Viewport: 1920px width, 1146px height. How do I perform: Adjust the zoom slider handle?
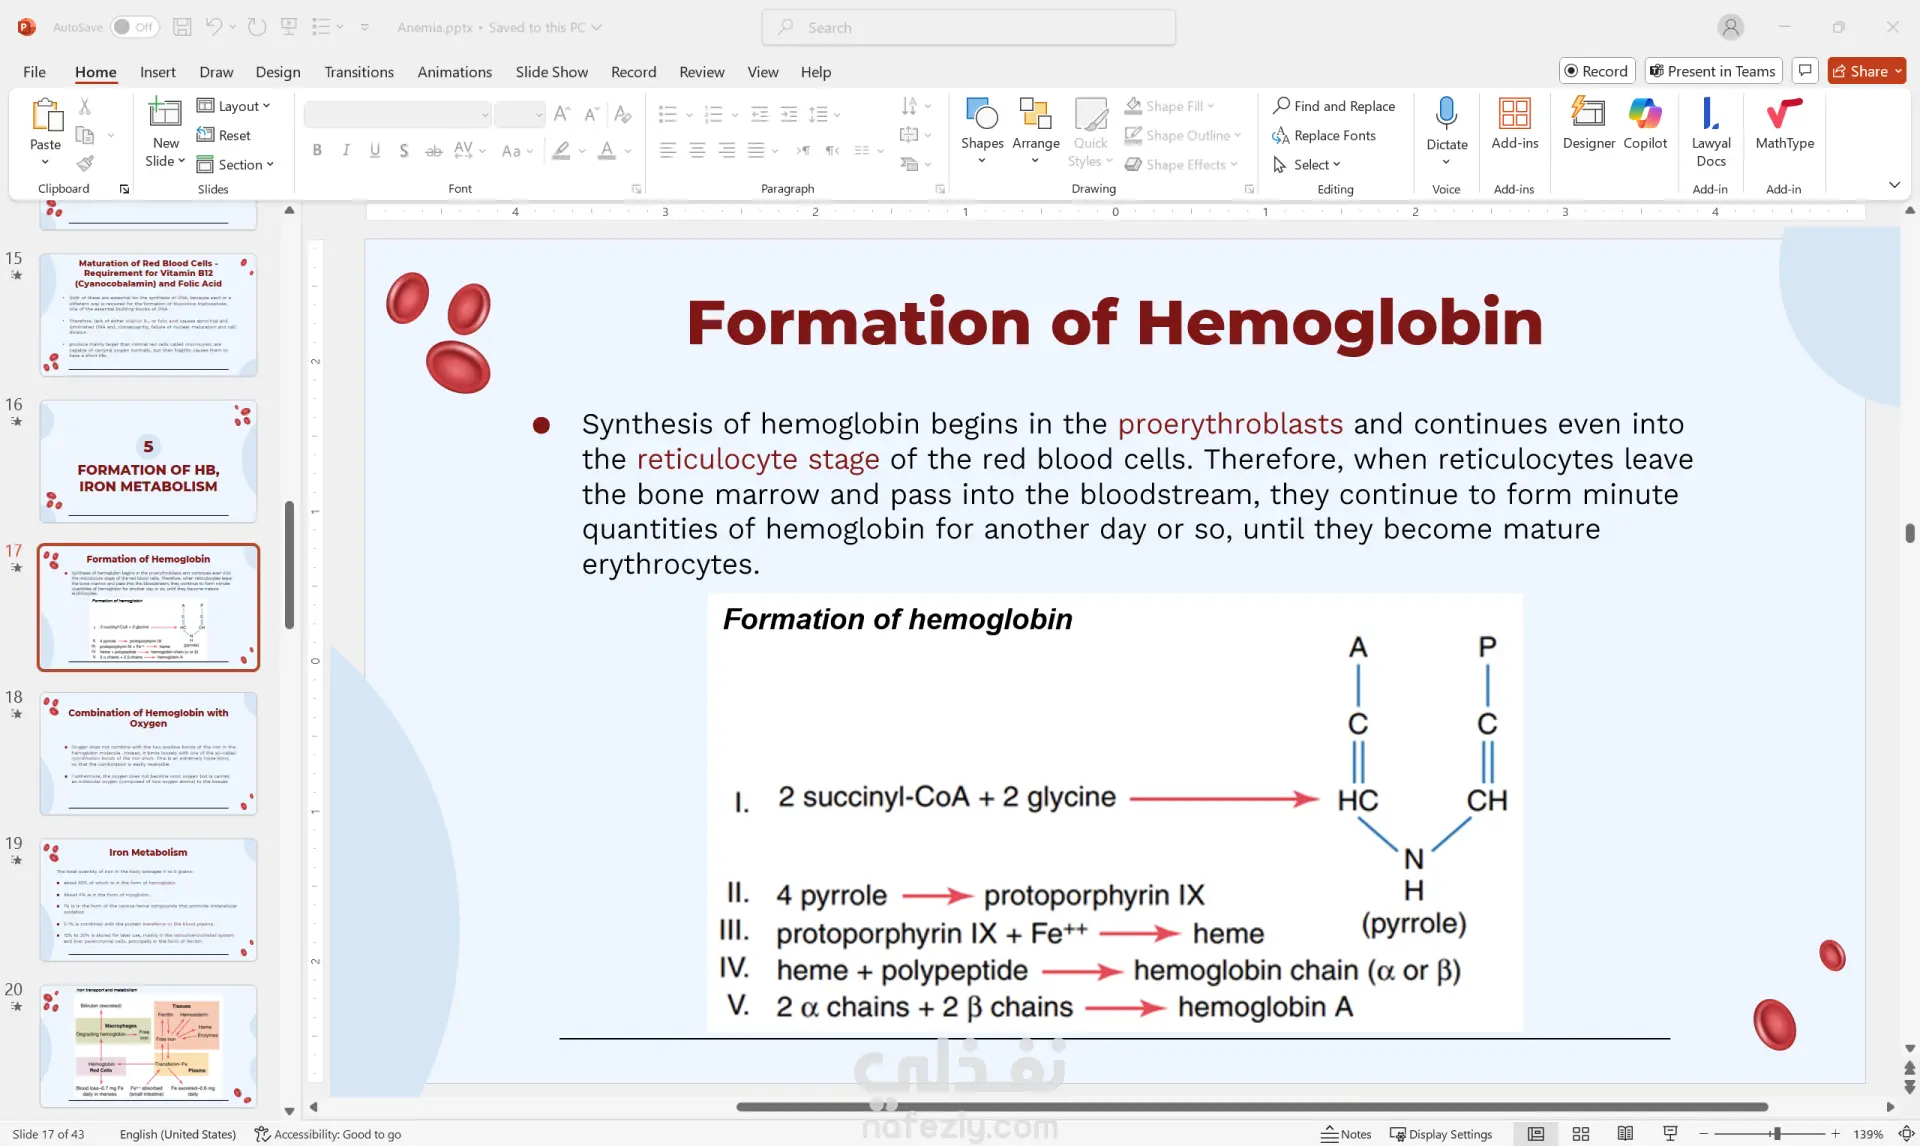pos(1777,1133)
